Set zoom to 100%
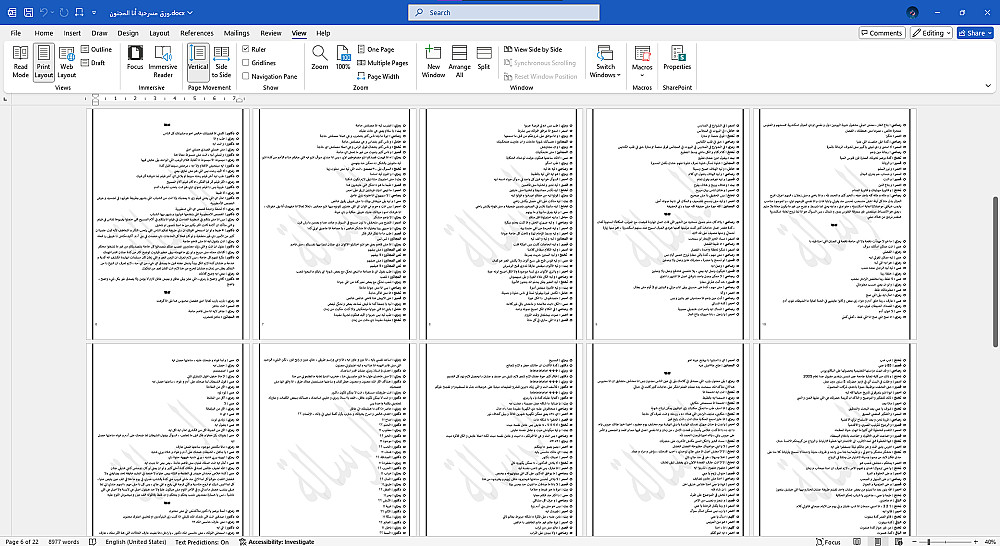 pos(343,58)
